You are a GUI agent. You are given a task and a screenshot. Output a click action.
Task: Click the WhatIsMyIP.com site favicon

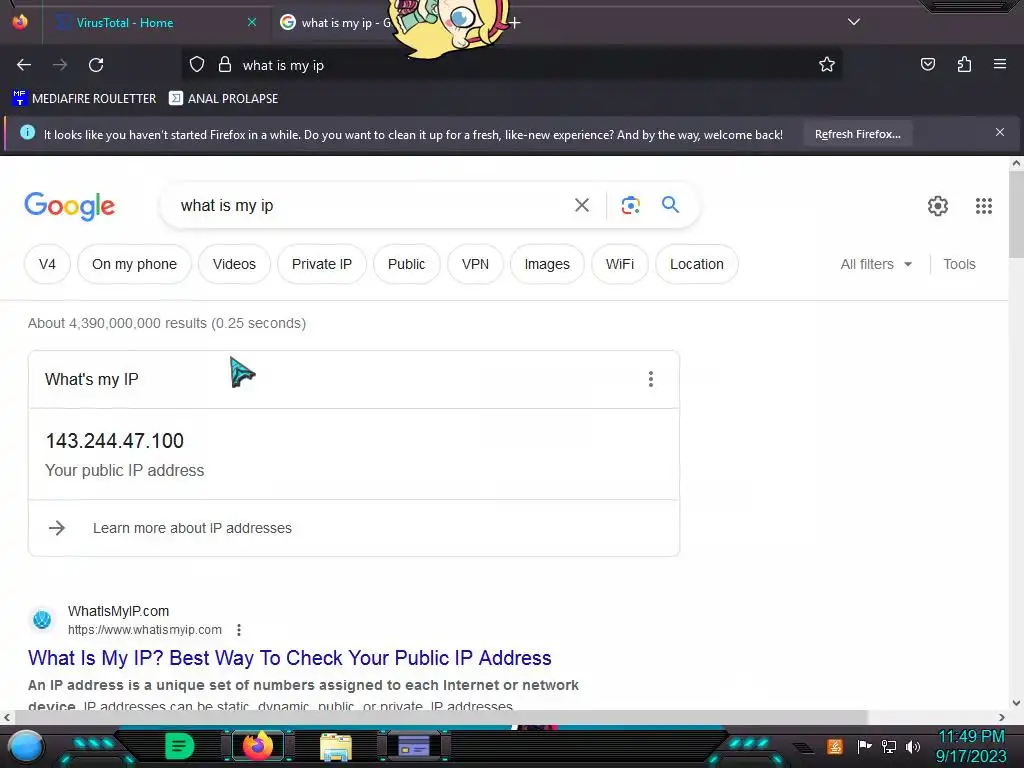coord(42,619)
